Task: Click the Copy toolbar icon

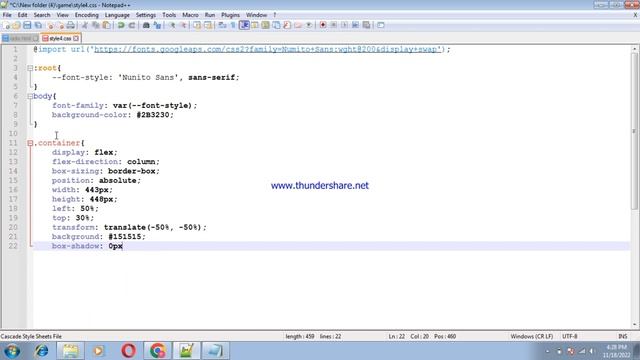Action: [96, 25]
